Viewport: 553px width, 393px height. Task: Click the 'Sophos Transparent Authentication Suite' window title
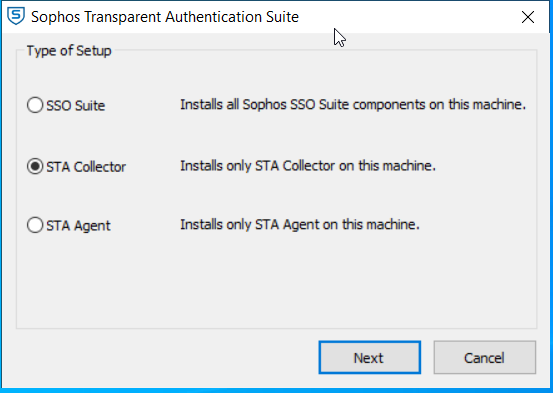[x=165, y=17]
